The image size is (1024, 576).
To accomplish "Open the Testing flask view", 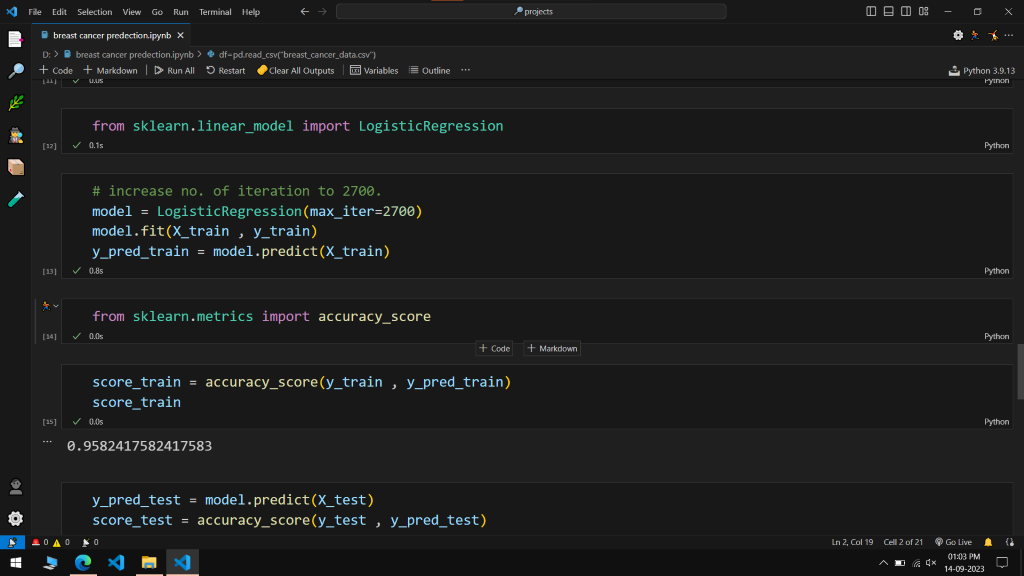I will [16, 199].
